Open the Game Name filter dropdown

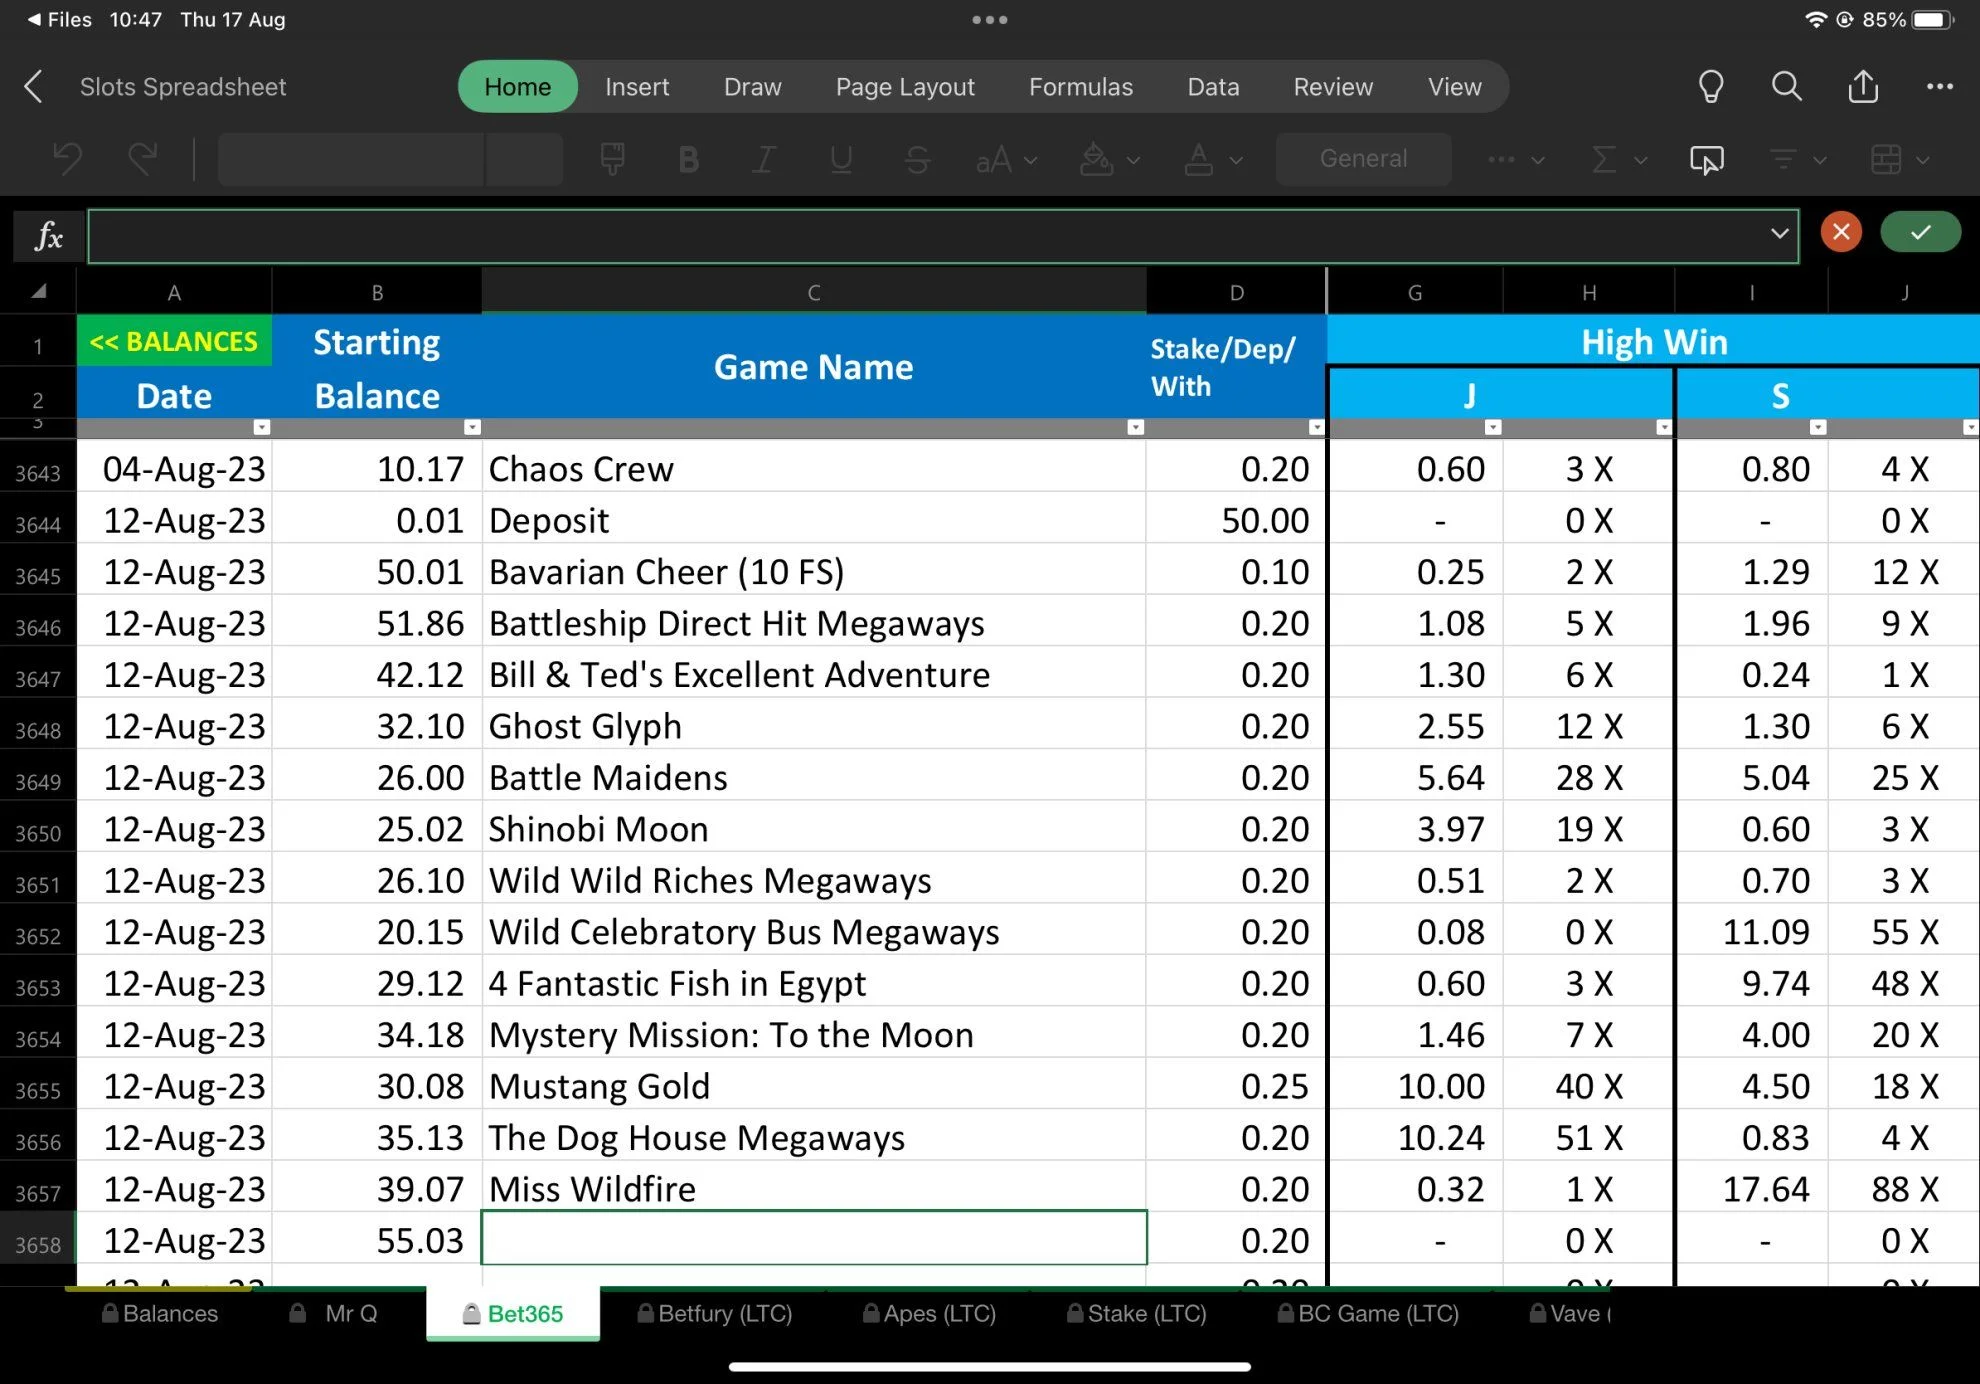[1135, 427]
